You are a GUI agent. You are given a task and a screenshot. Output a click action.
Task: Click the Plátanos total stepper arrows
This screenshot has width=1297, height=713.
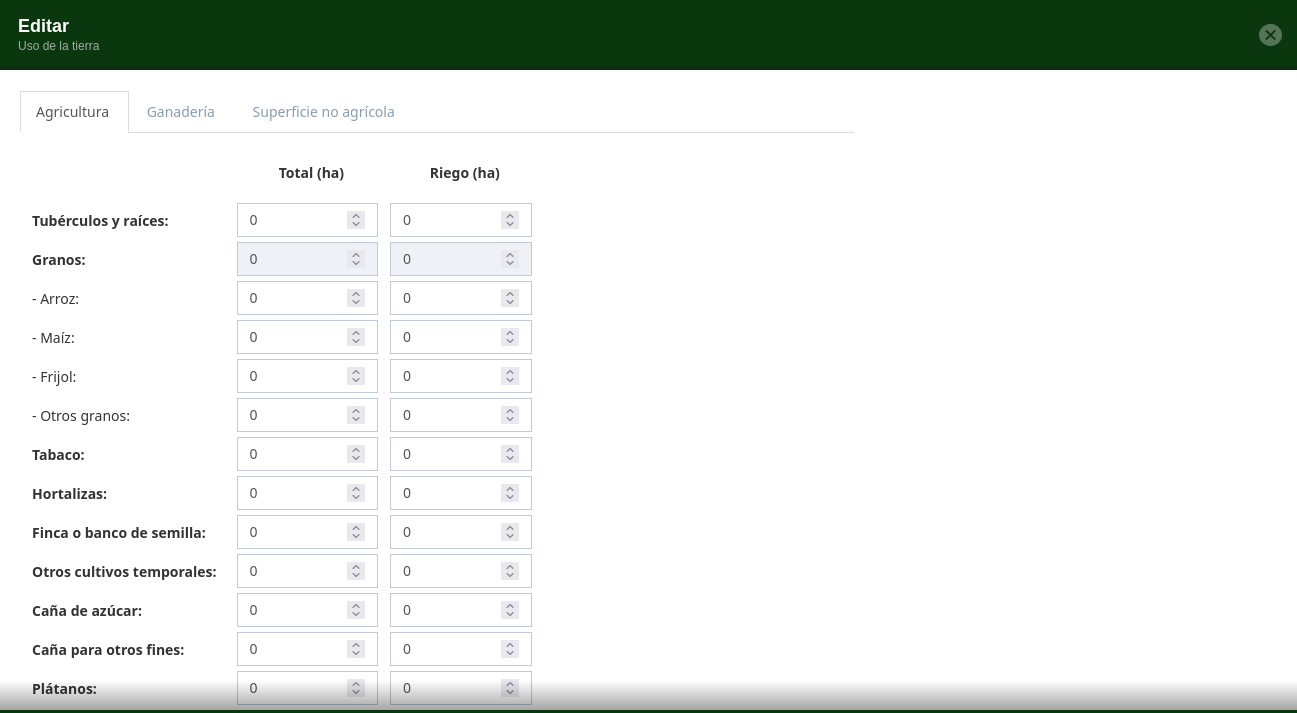pyautogui.click(x=356, y=688)
